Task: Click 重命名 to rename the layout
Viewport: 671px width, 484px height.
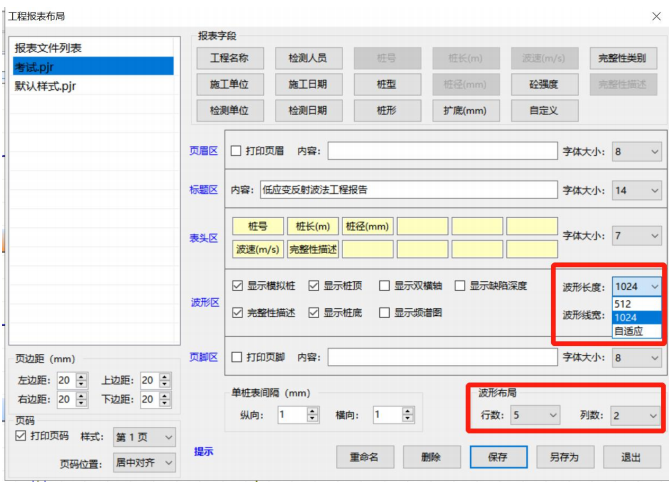Action: pyautogui.click(x=364, y=457)
